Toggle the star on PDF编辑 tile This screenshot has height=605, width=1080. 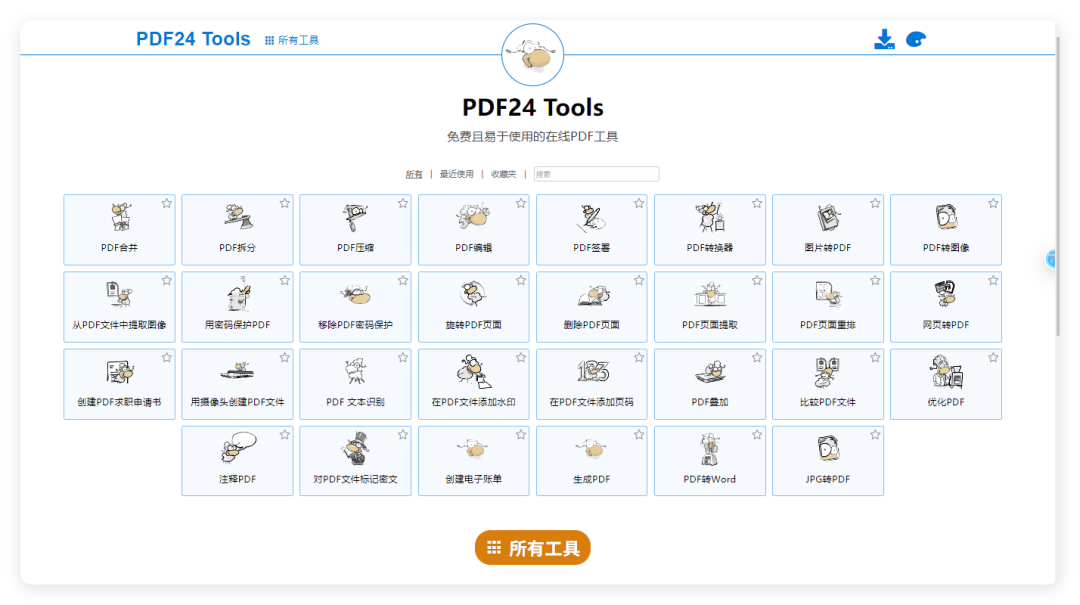pos(521,203)
